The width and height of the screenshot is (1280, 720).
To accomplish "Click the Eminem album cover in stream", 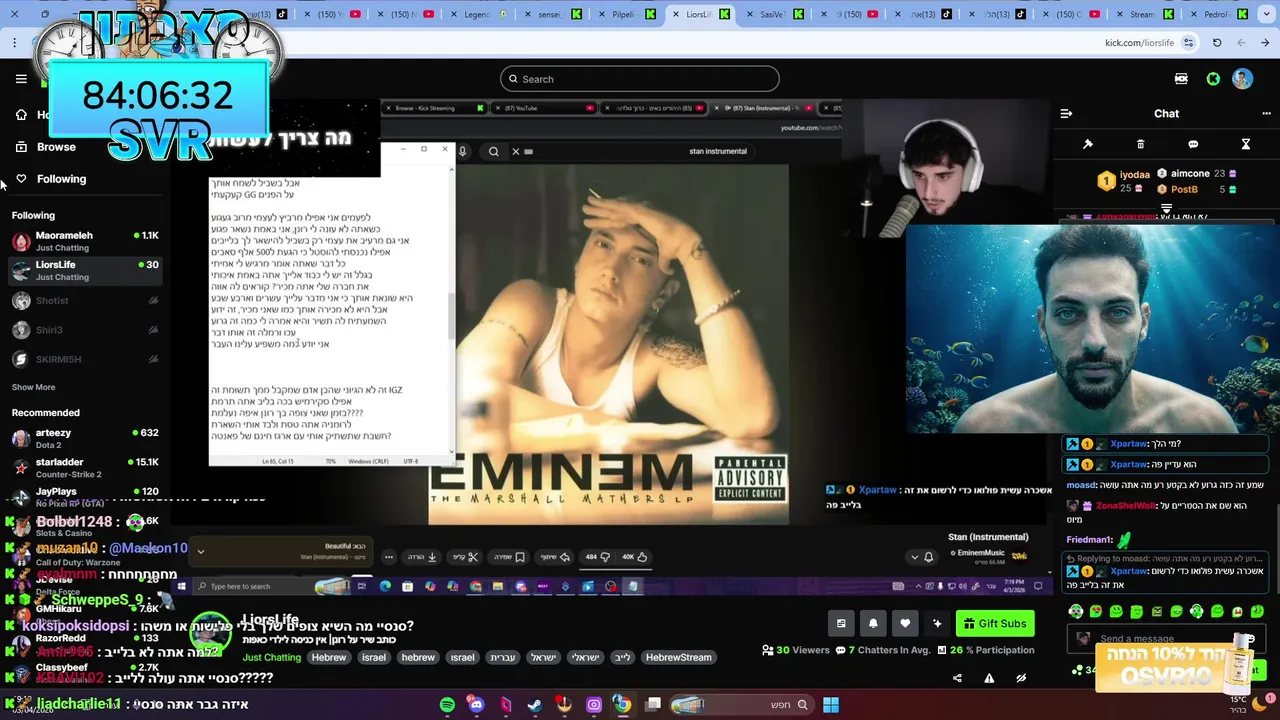I will [x=609, y=344].
